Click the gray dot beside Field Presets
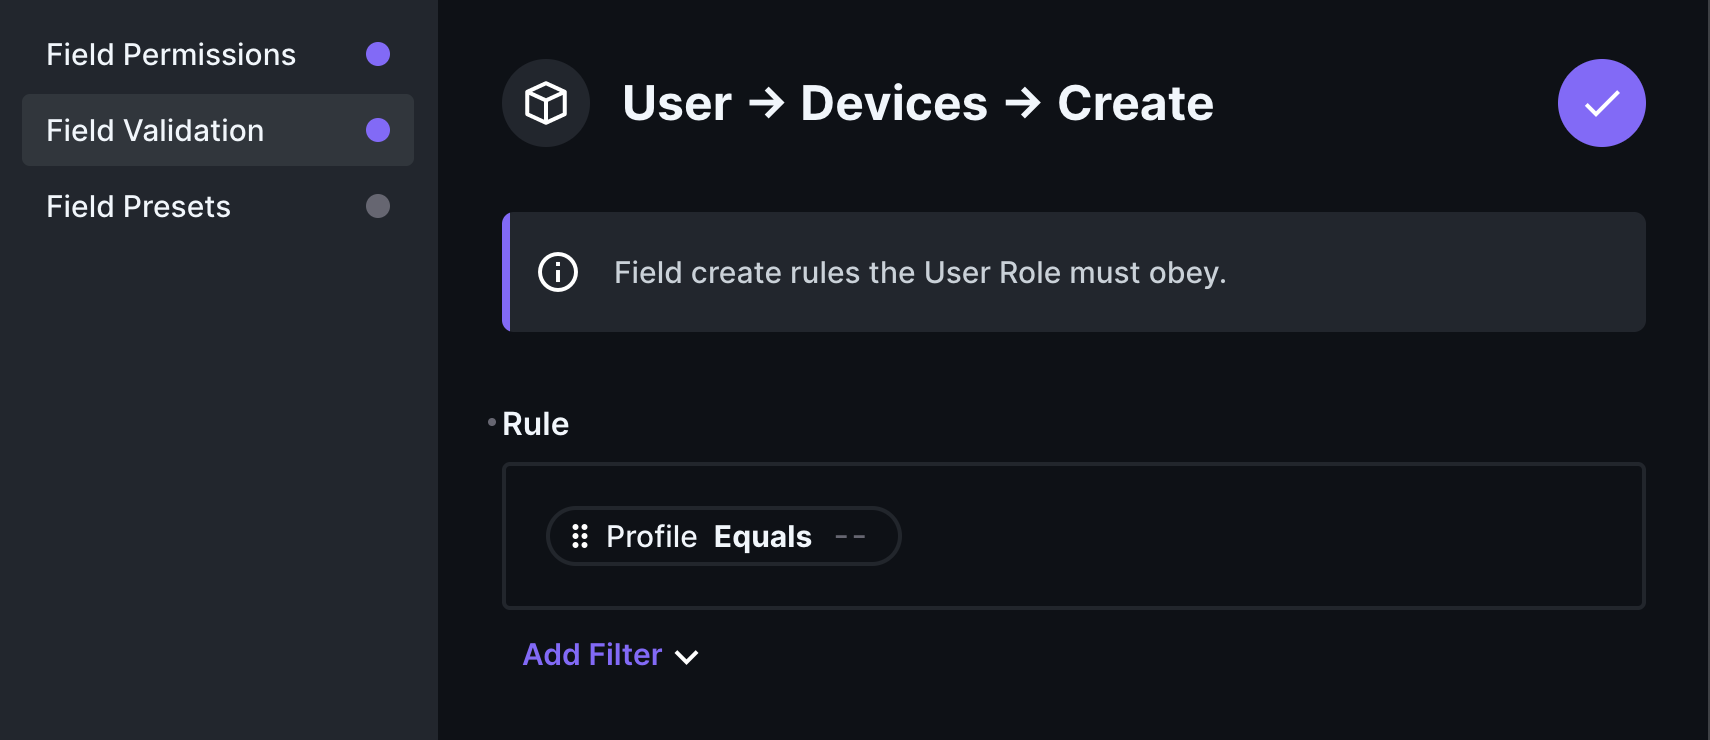 [378, 206]
